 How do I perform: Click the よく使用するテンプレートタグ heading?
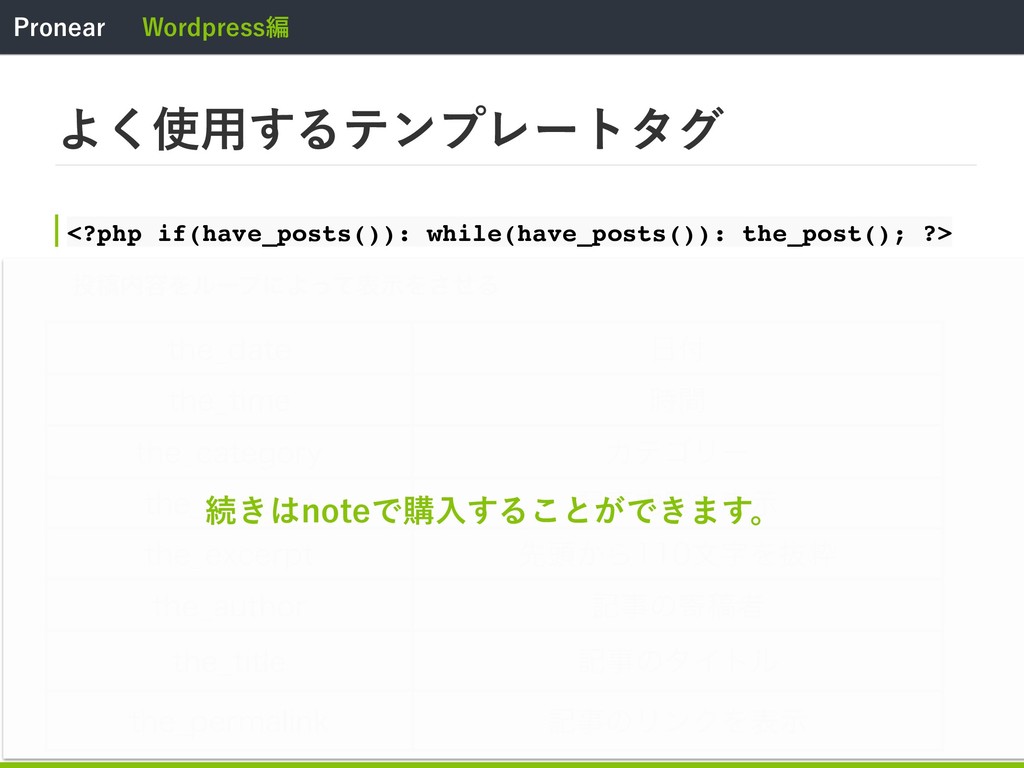392,129
